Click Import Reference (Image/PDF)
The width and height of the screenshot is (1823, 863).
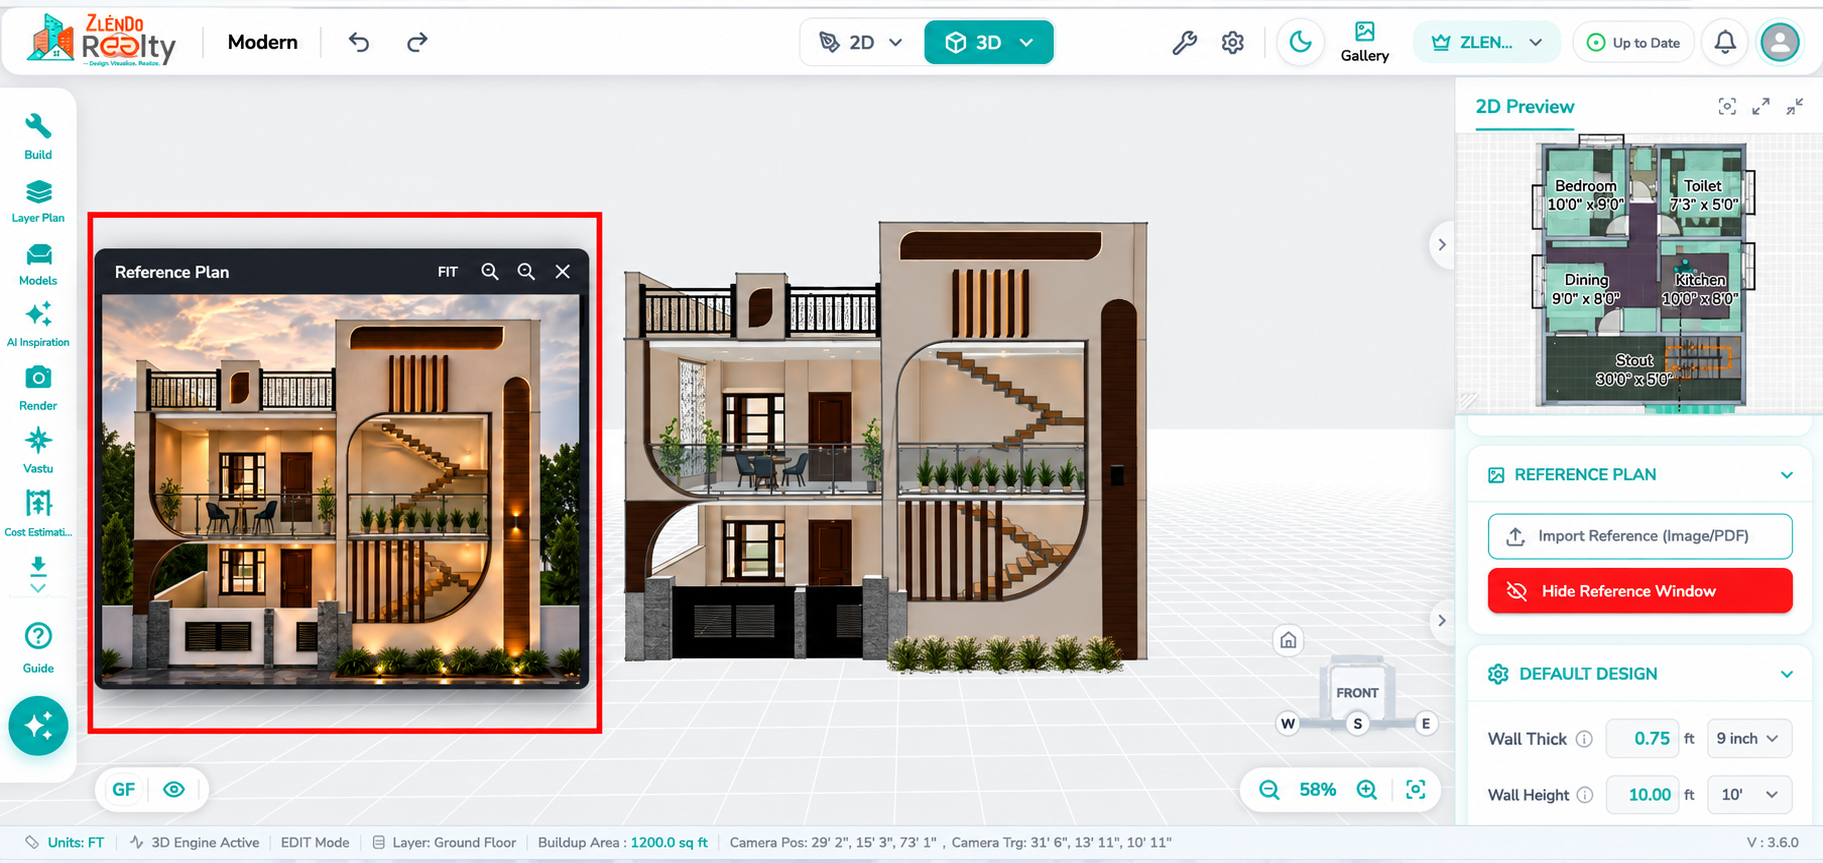pos(1640,536)
